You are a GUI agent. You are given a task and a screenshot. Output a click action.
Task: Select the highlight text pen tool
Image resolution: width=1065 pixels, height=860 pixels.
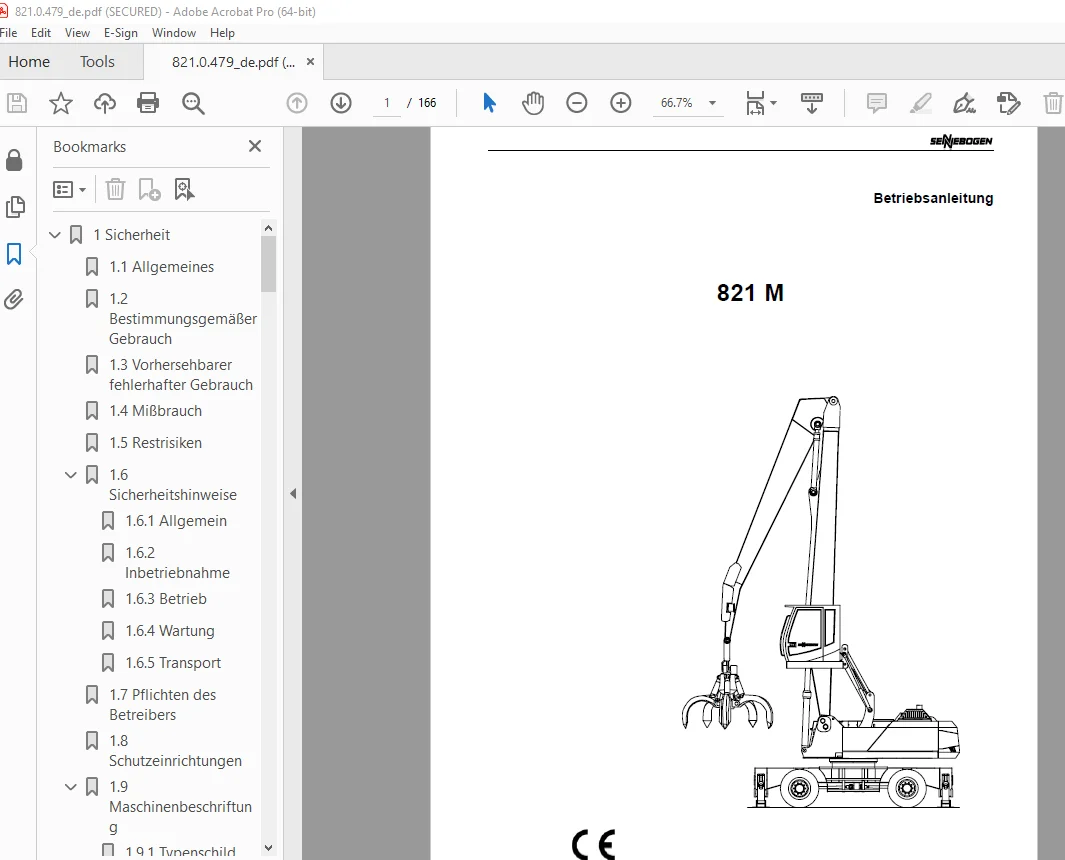(921, 103)
